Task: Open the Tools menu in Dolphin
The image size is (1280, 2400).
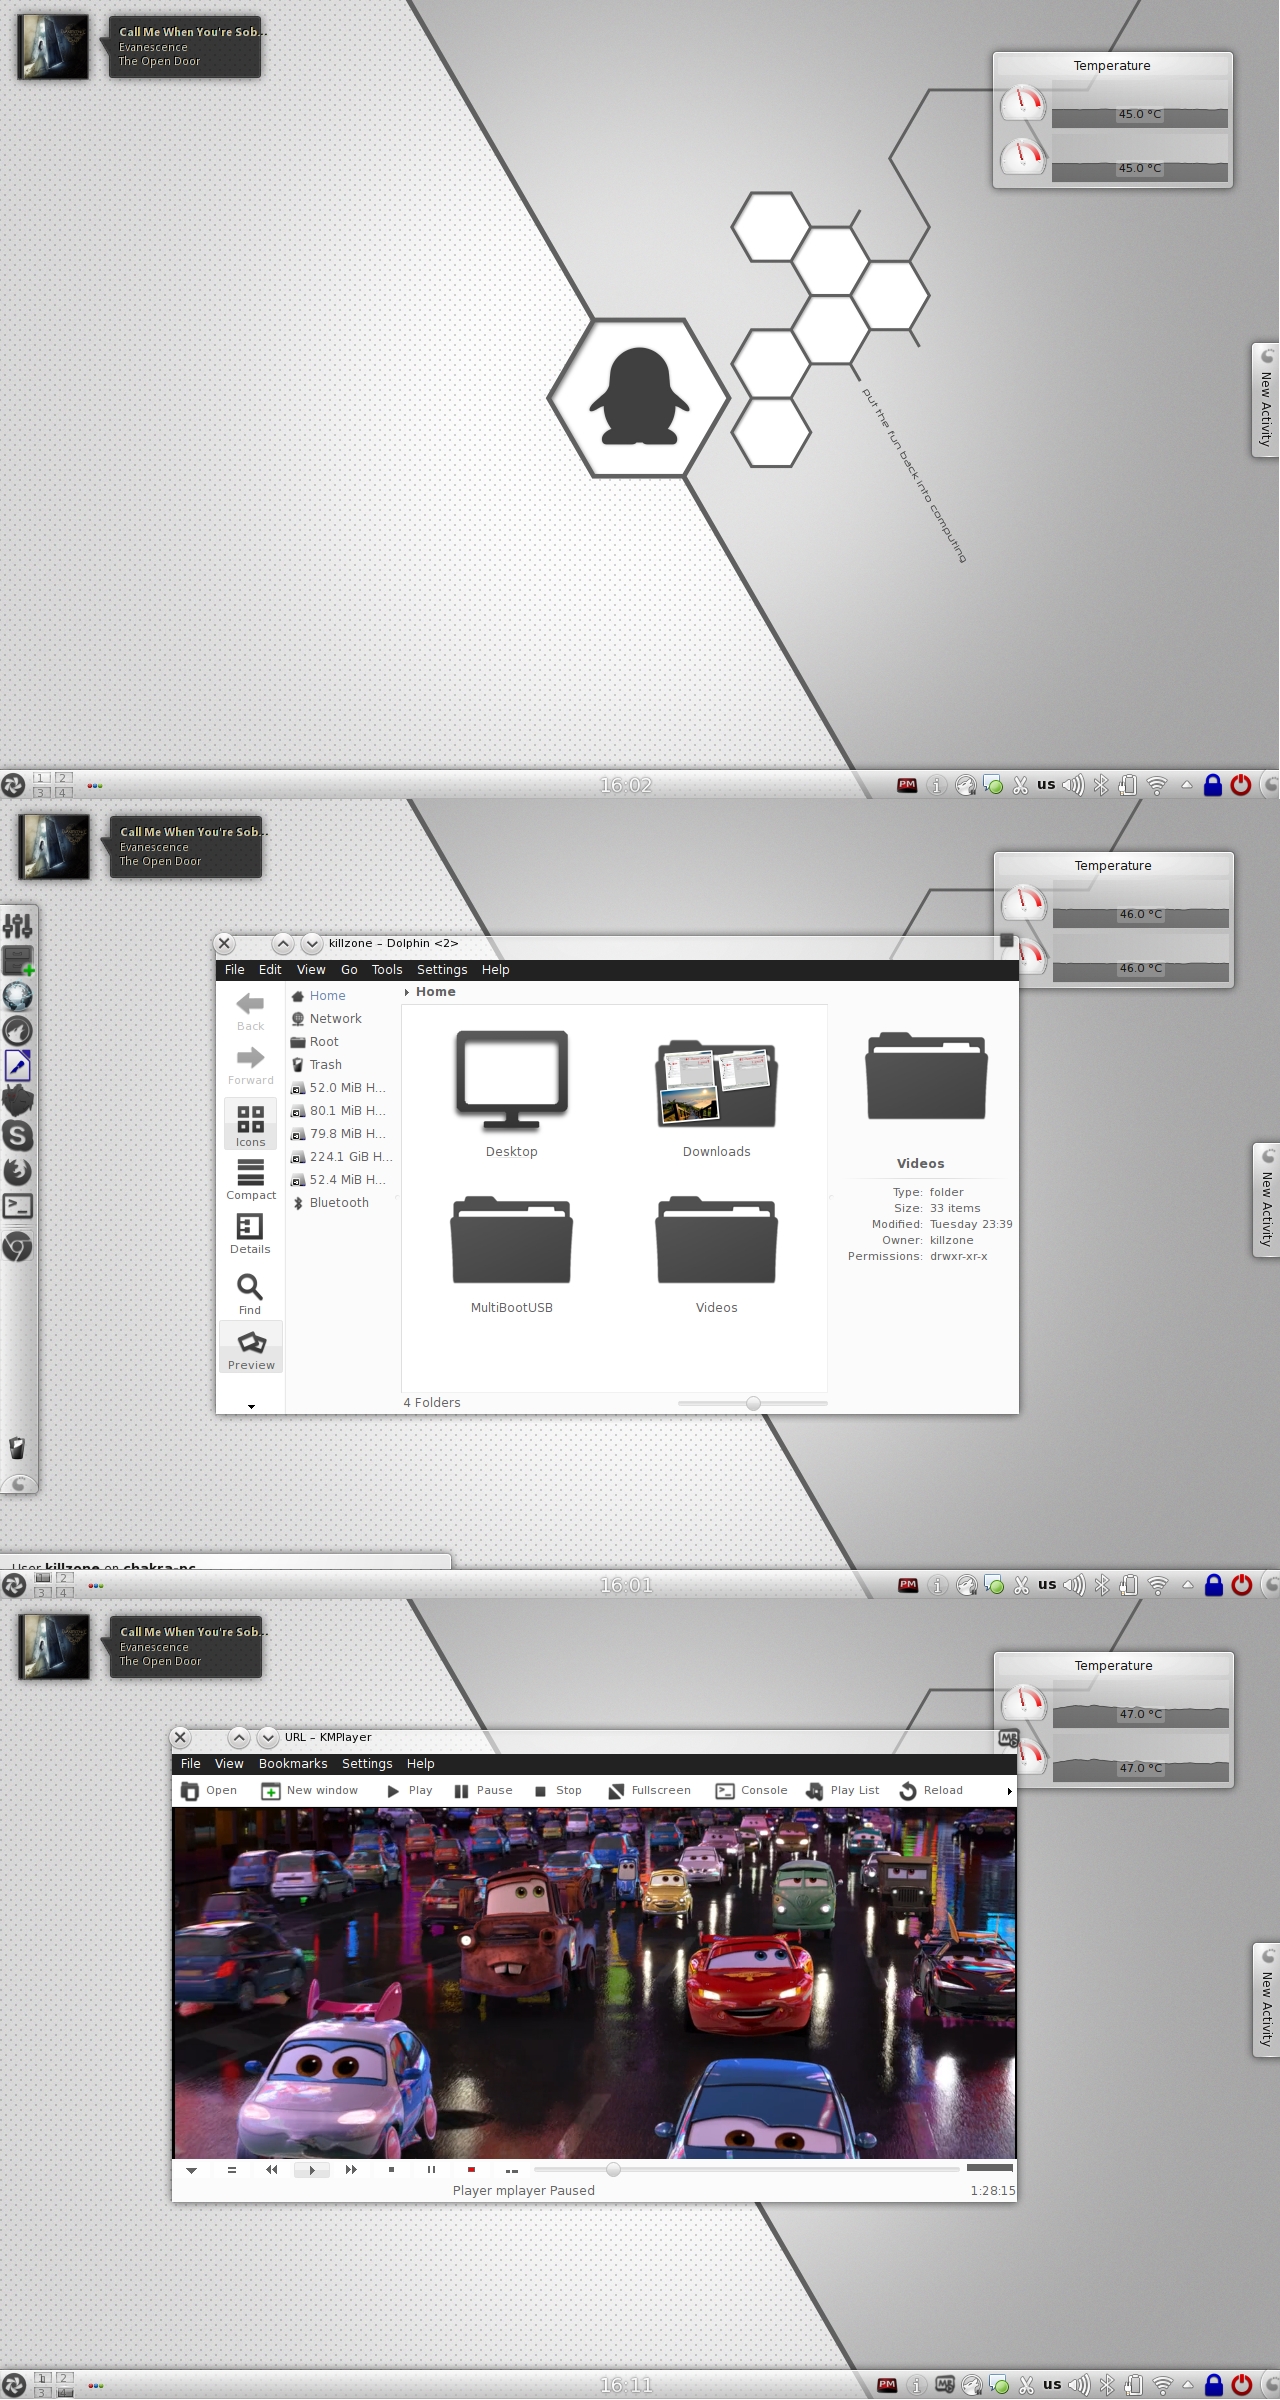Action: 387,970
